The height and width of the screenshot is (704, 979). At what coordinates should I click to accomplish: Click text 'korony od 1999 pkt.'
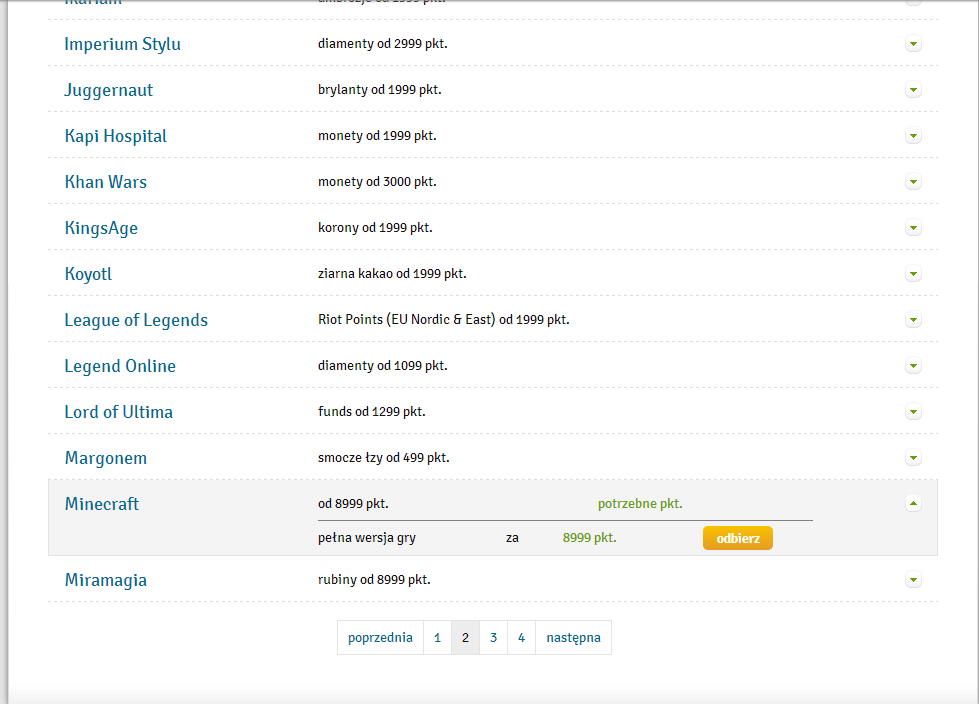click(x=375, y=228)
